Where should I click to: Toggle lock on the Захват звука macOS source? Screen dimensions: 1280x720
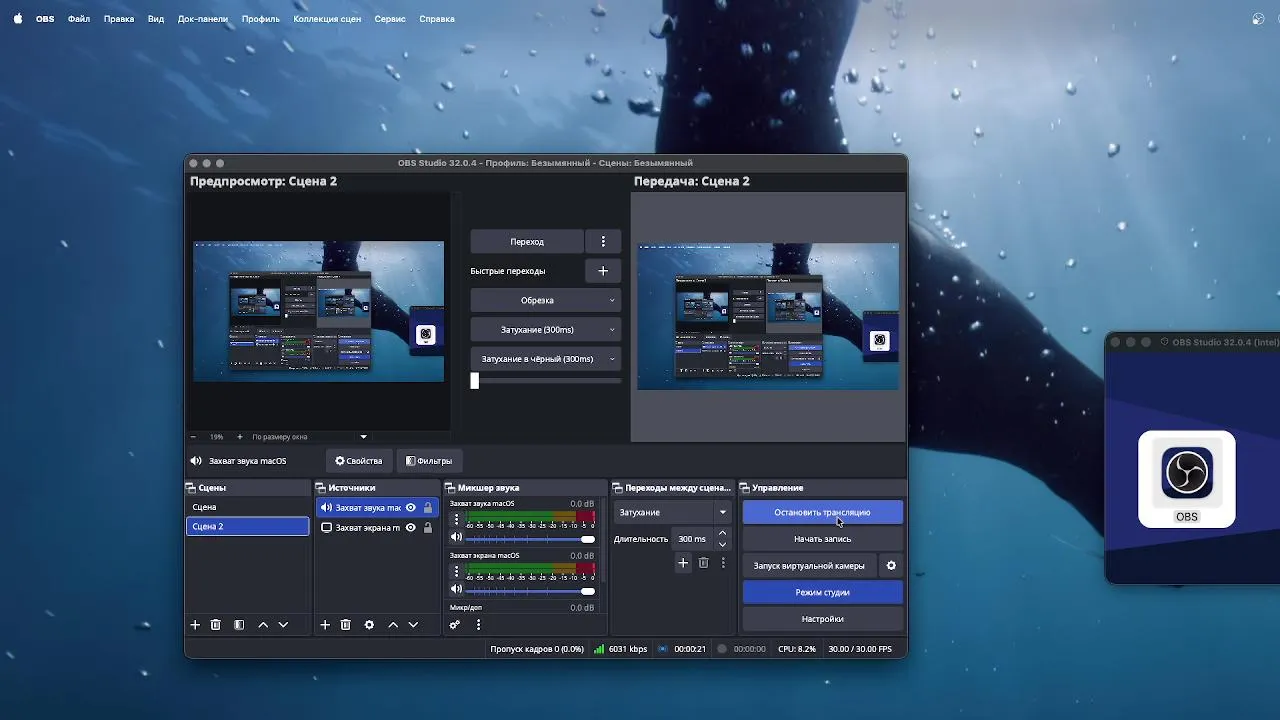click(x=428, y=508)
